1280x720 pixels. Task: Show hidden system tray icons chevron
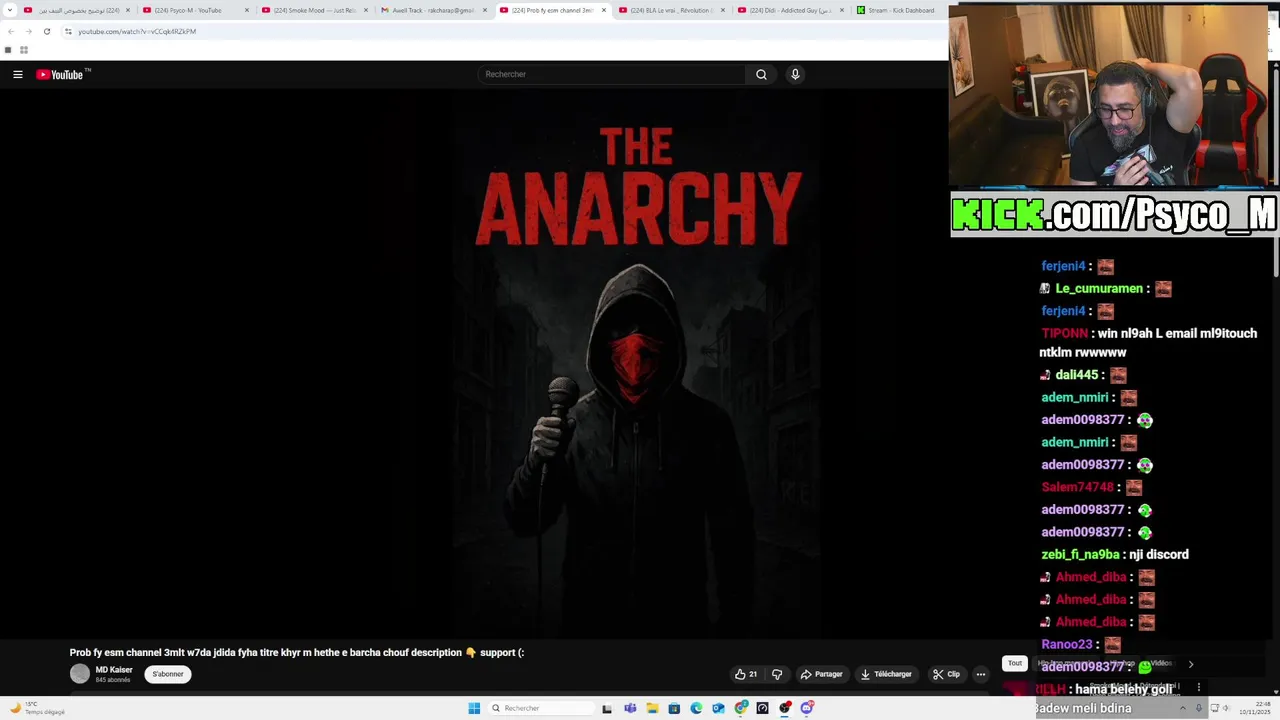pyautogui.click(x=1183, y=708)
